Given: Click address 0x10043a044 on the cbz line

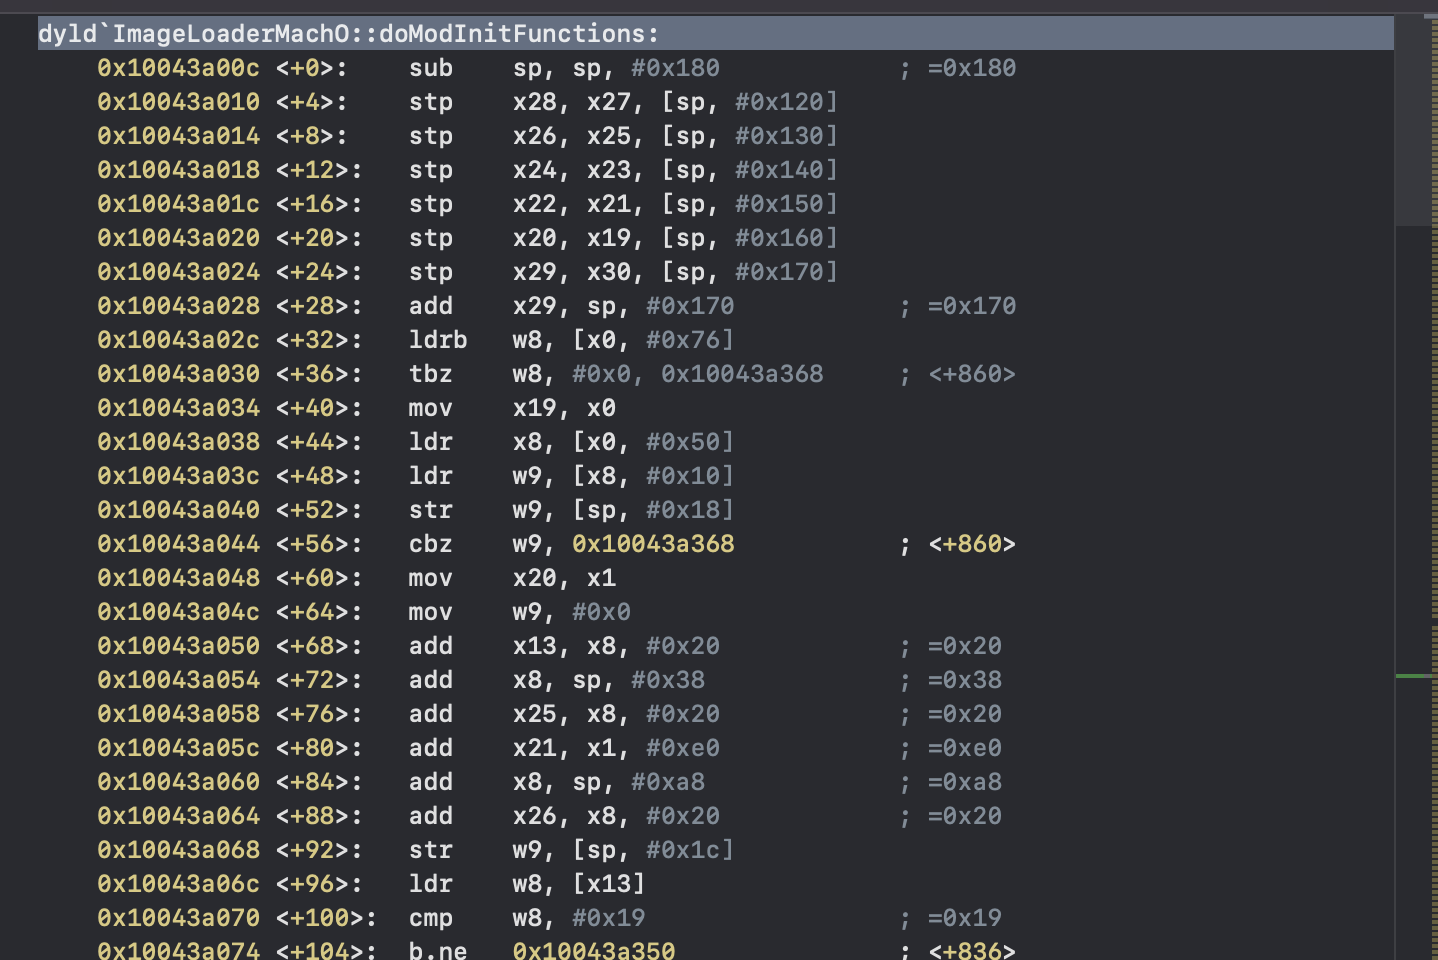Looking at the screenshot, I should tap(178, 544).
